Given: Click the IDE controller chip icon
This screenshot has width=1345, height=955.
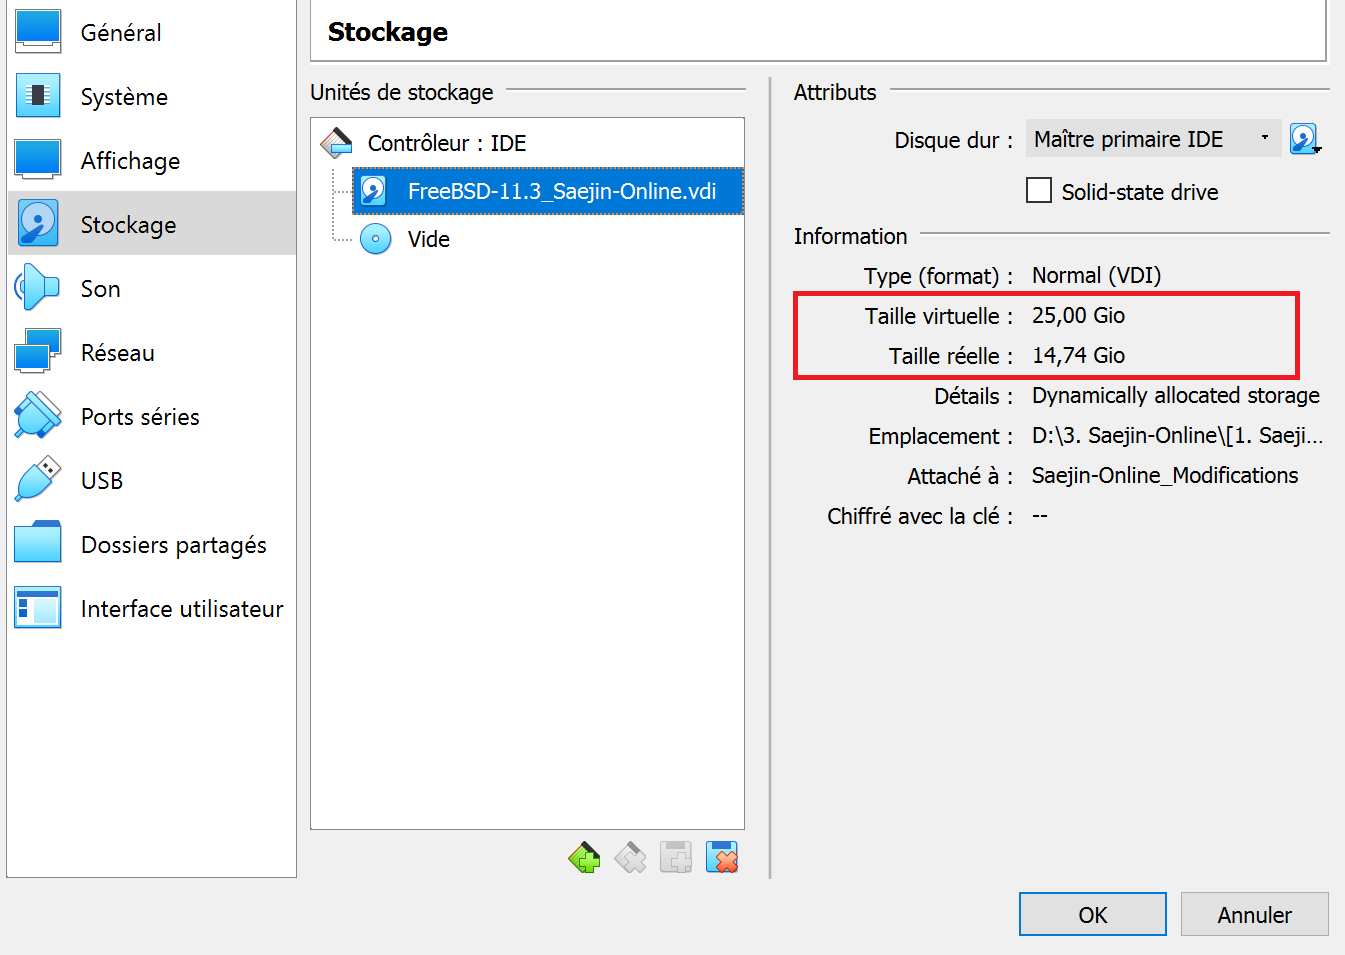Looking at the screenshot, I should click(337, 143).
